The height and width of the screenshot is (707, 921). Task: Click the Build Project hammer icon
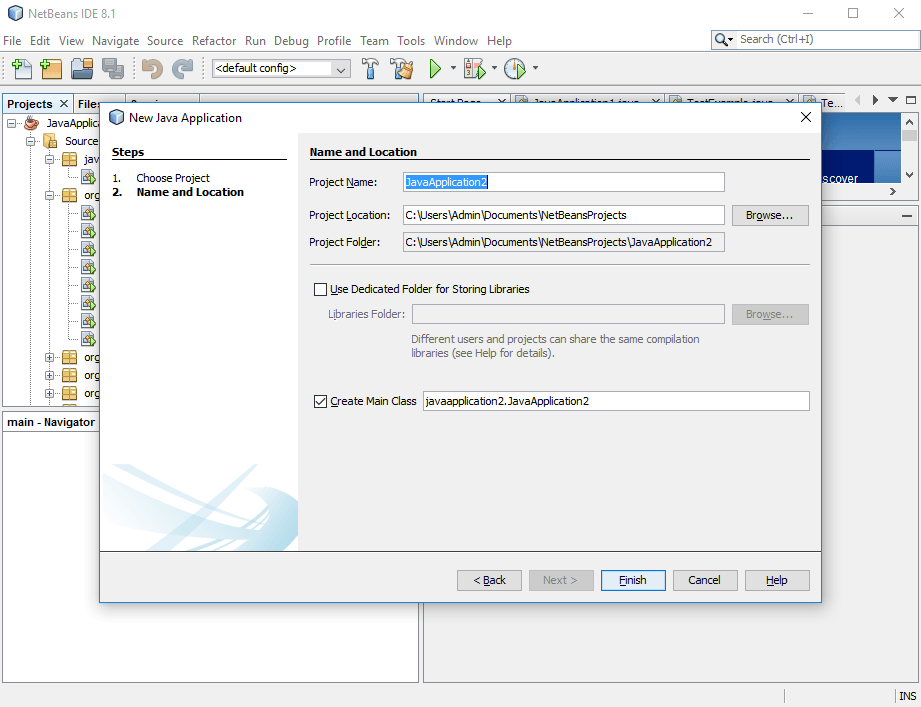(x=370, y=69)
